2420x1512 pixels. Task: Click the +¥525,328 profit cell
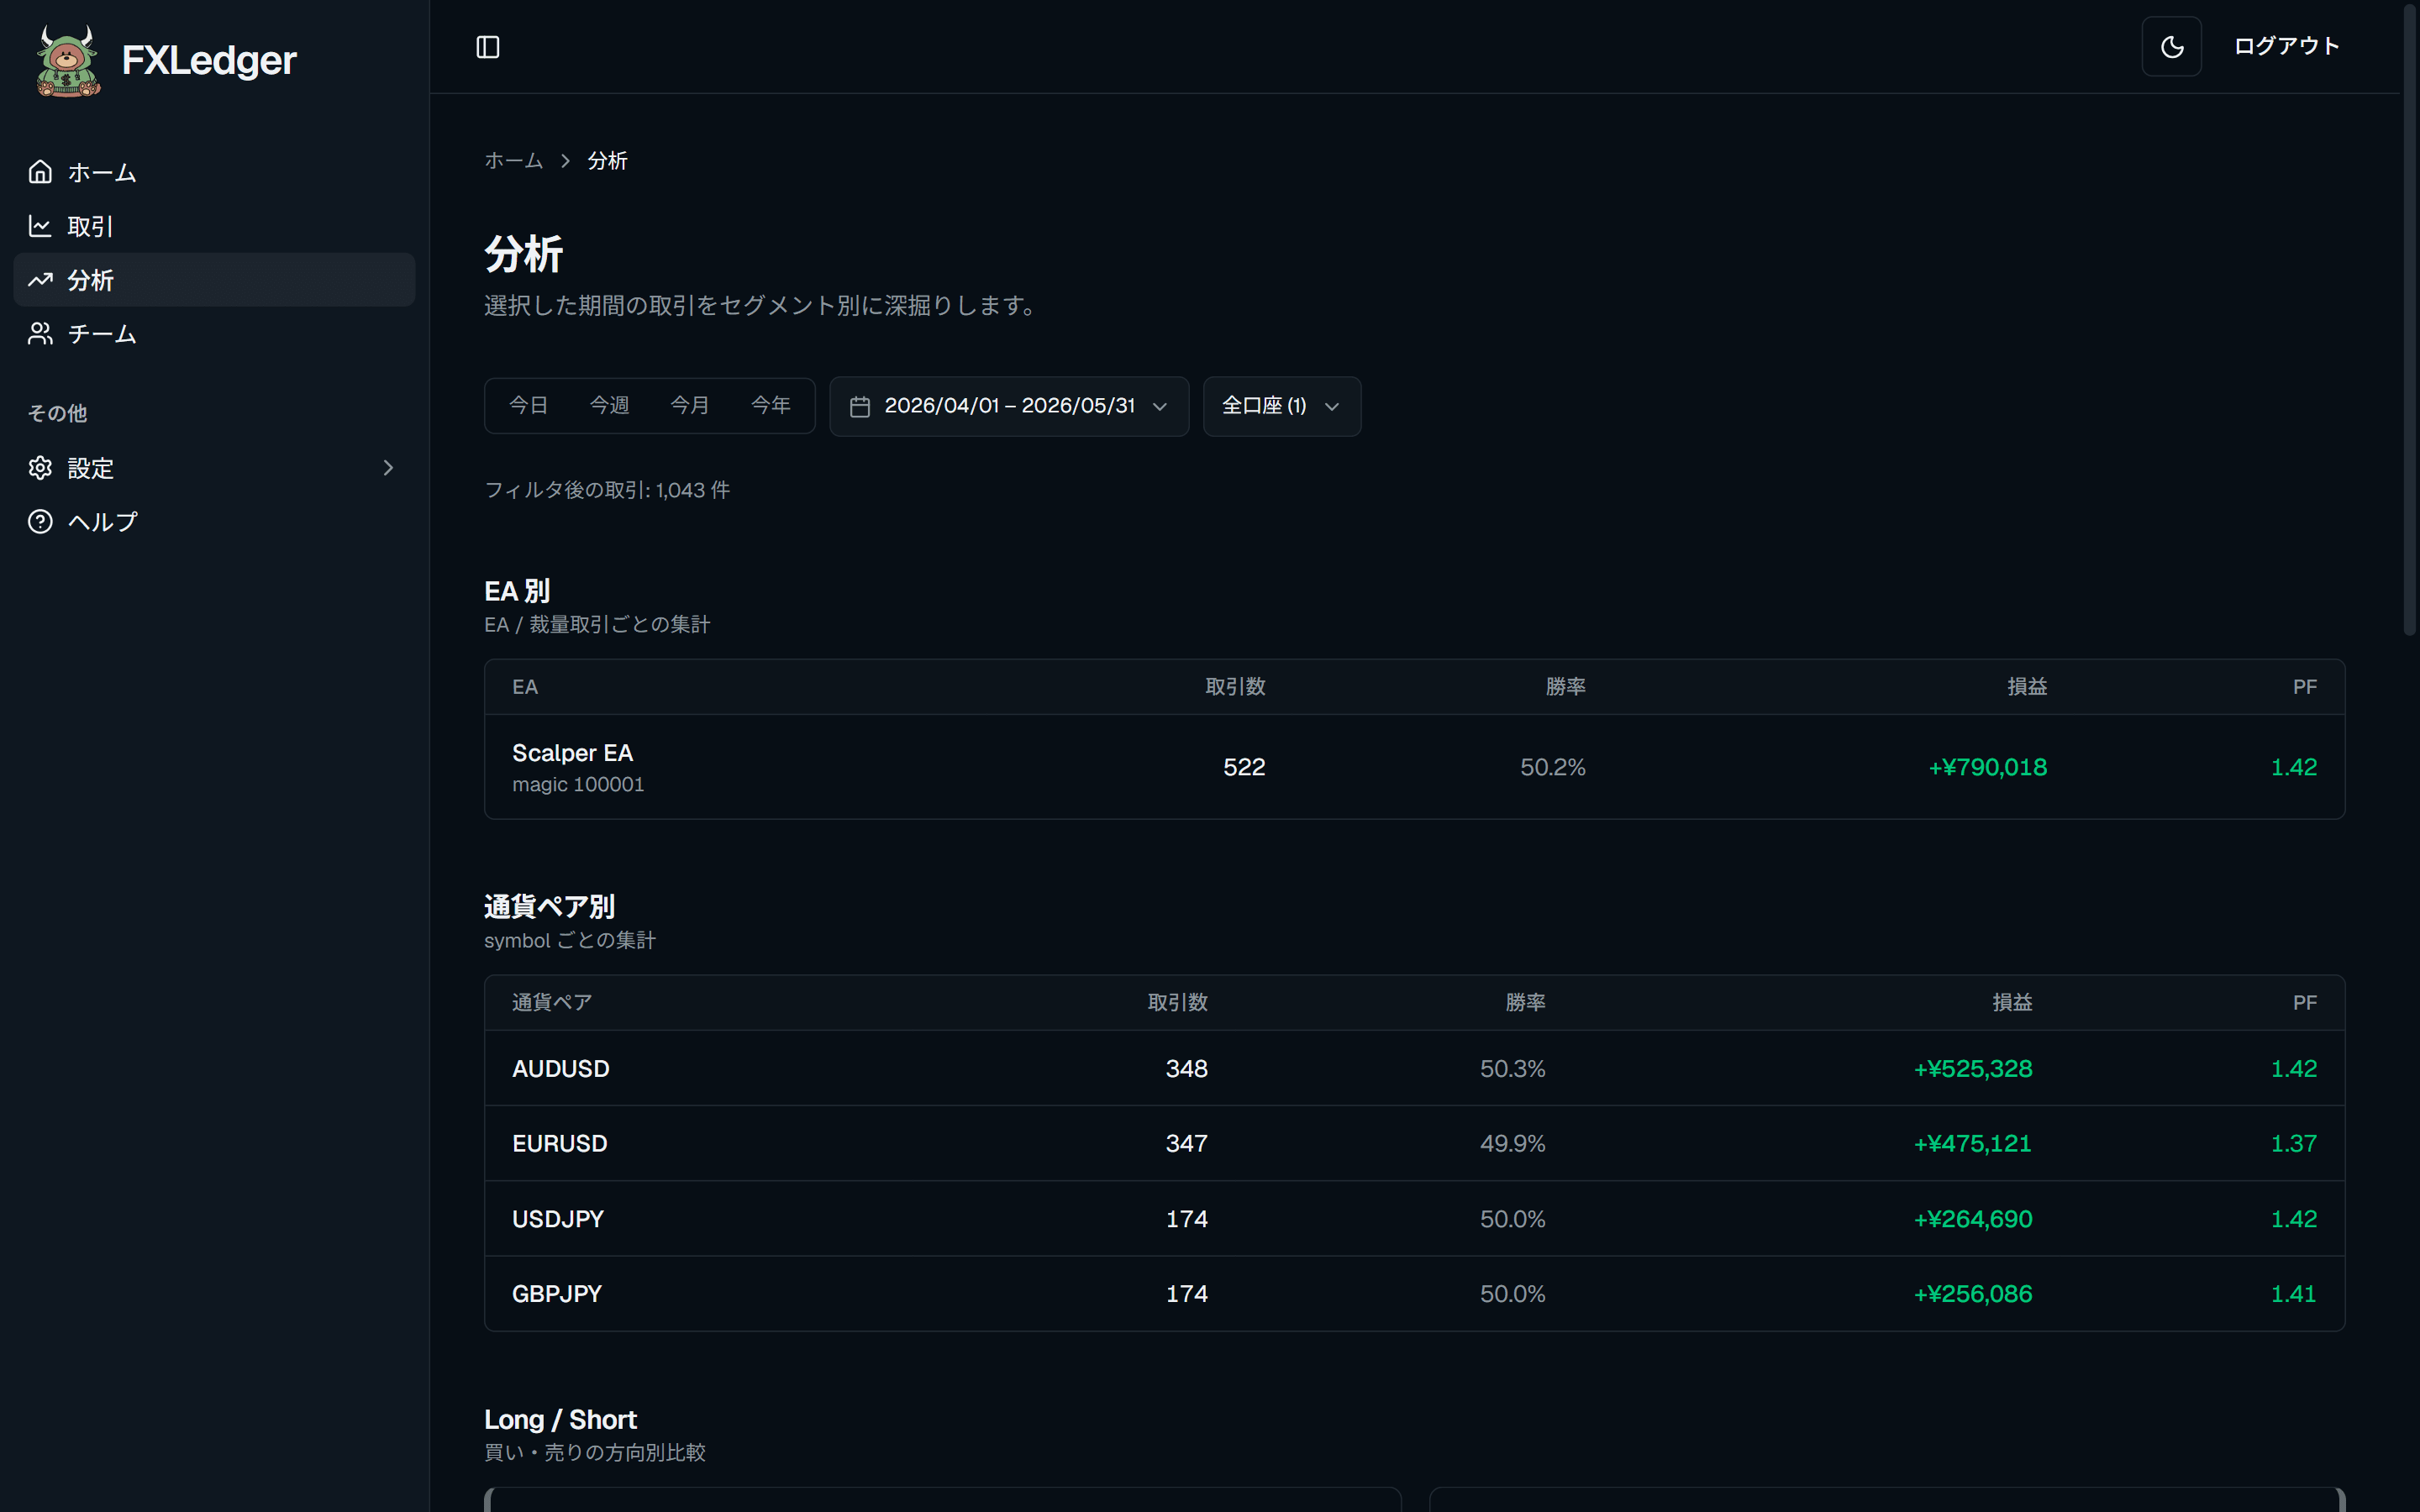(x=1972, y=1069)
